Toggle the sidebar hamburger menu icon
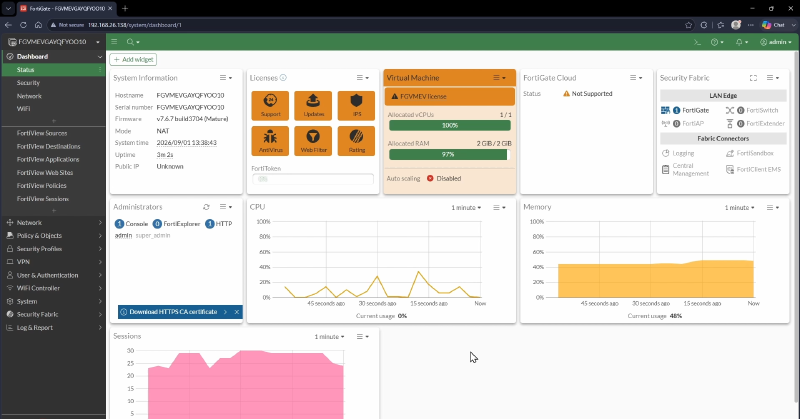 (x=114, y=42)
